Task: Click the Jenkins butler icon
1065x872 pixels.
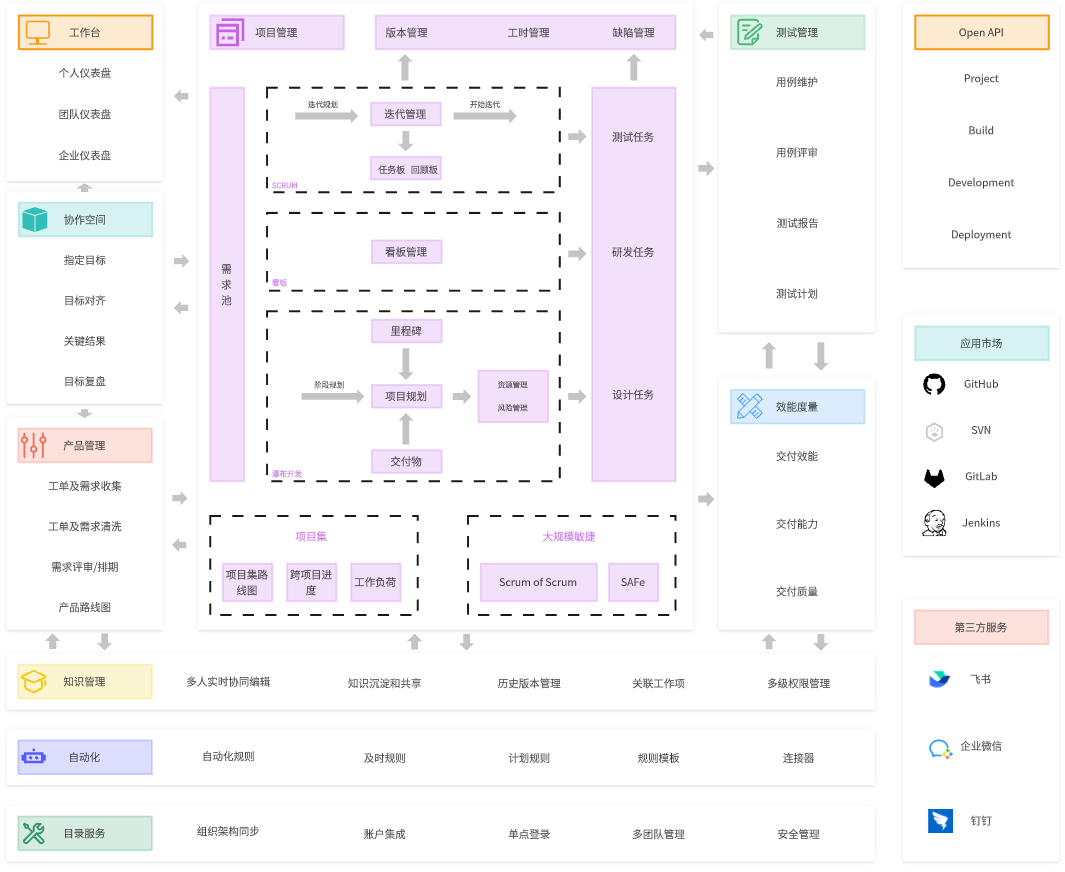Action: click(934, 523)
